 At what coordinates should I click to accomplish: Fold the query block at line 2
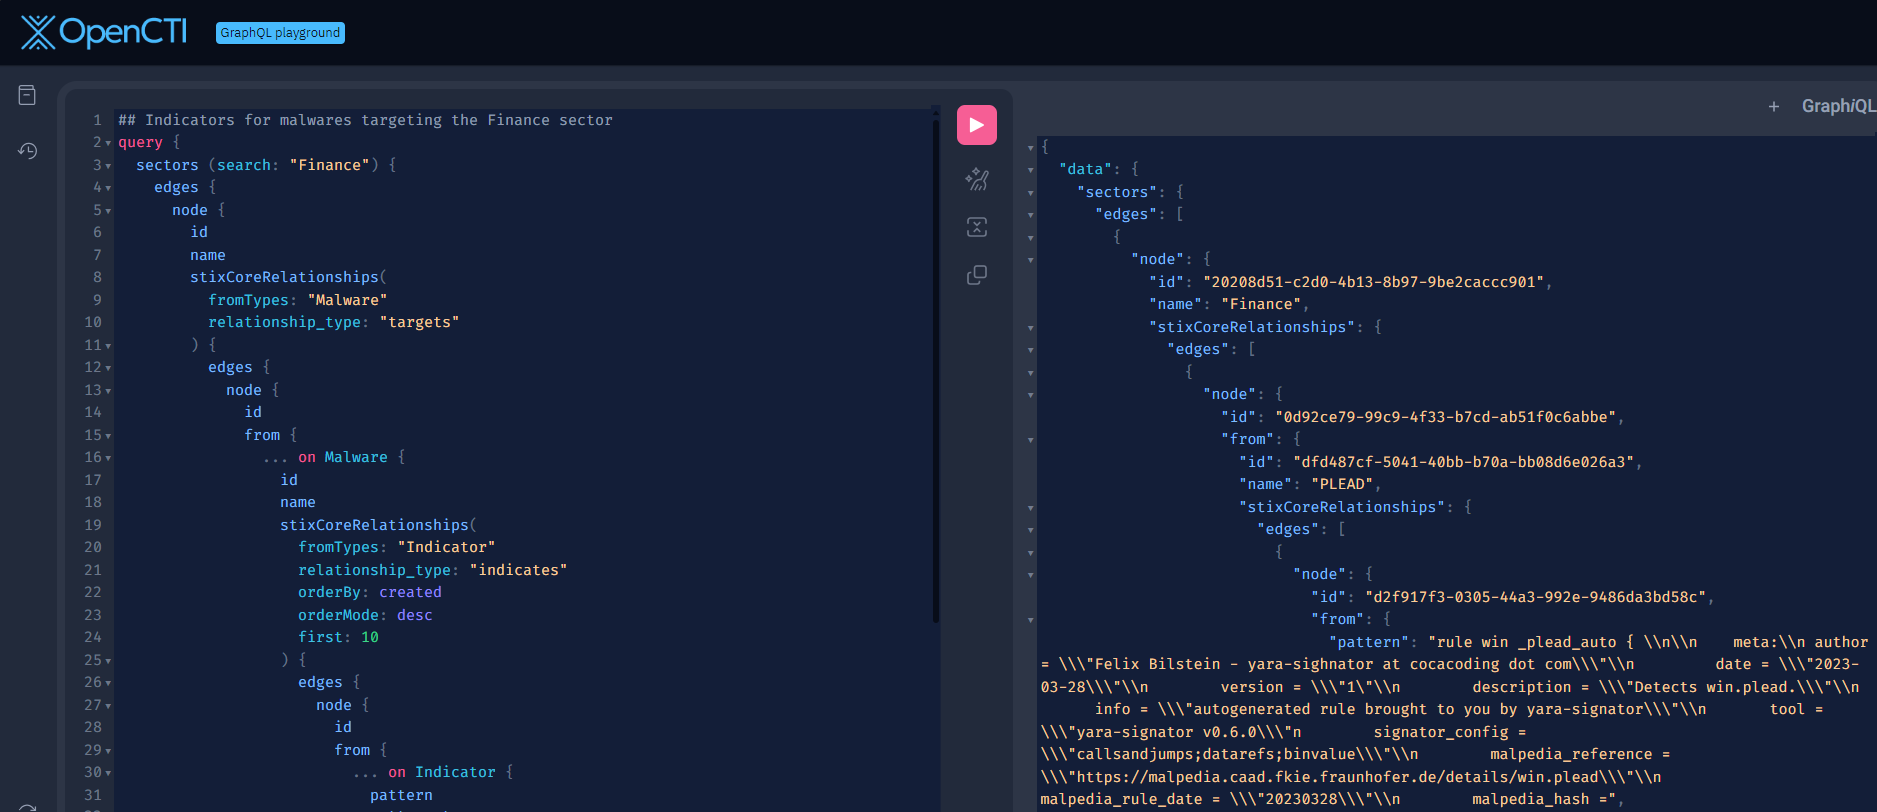point(108,143)
